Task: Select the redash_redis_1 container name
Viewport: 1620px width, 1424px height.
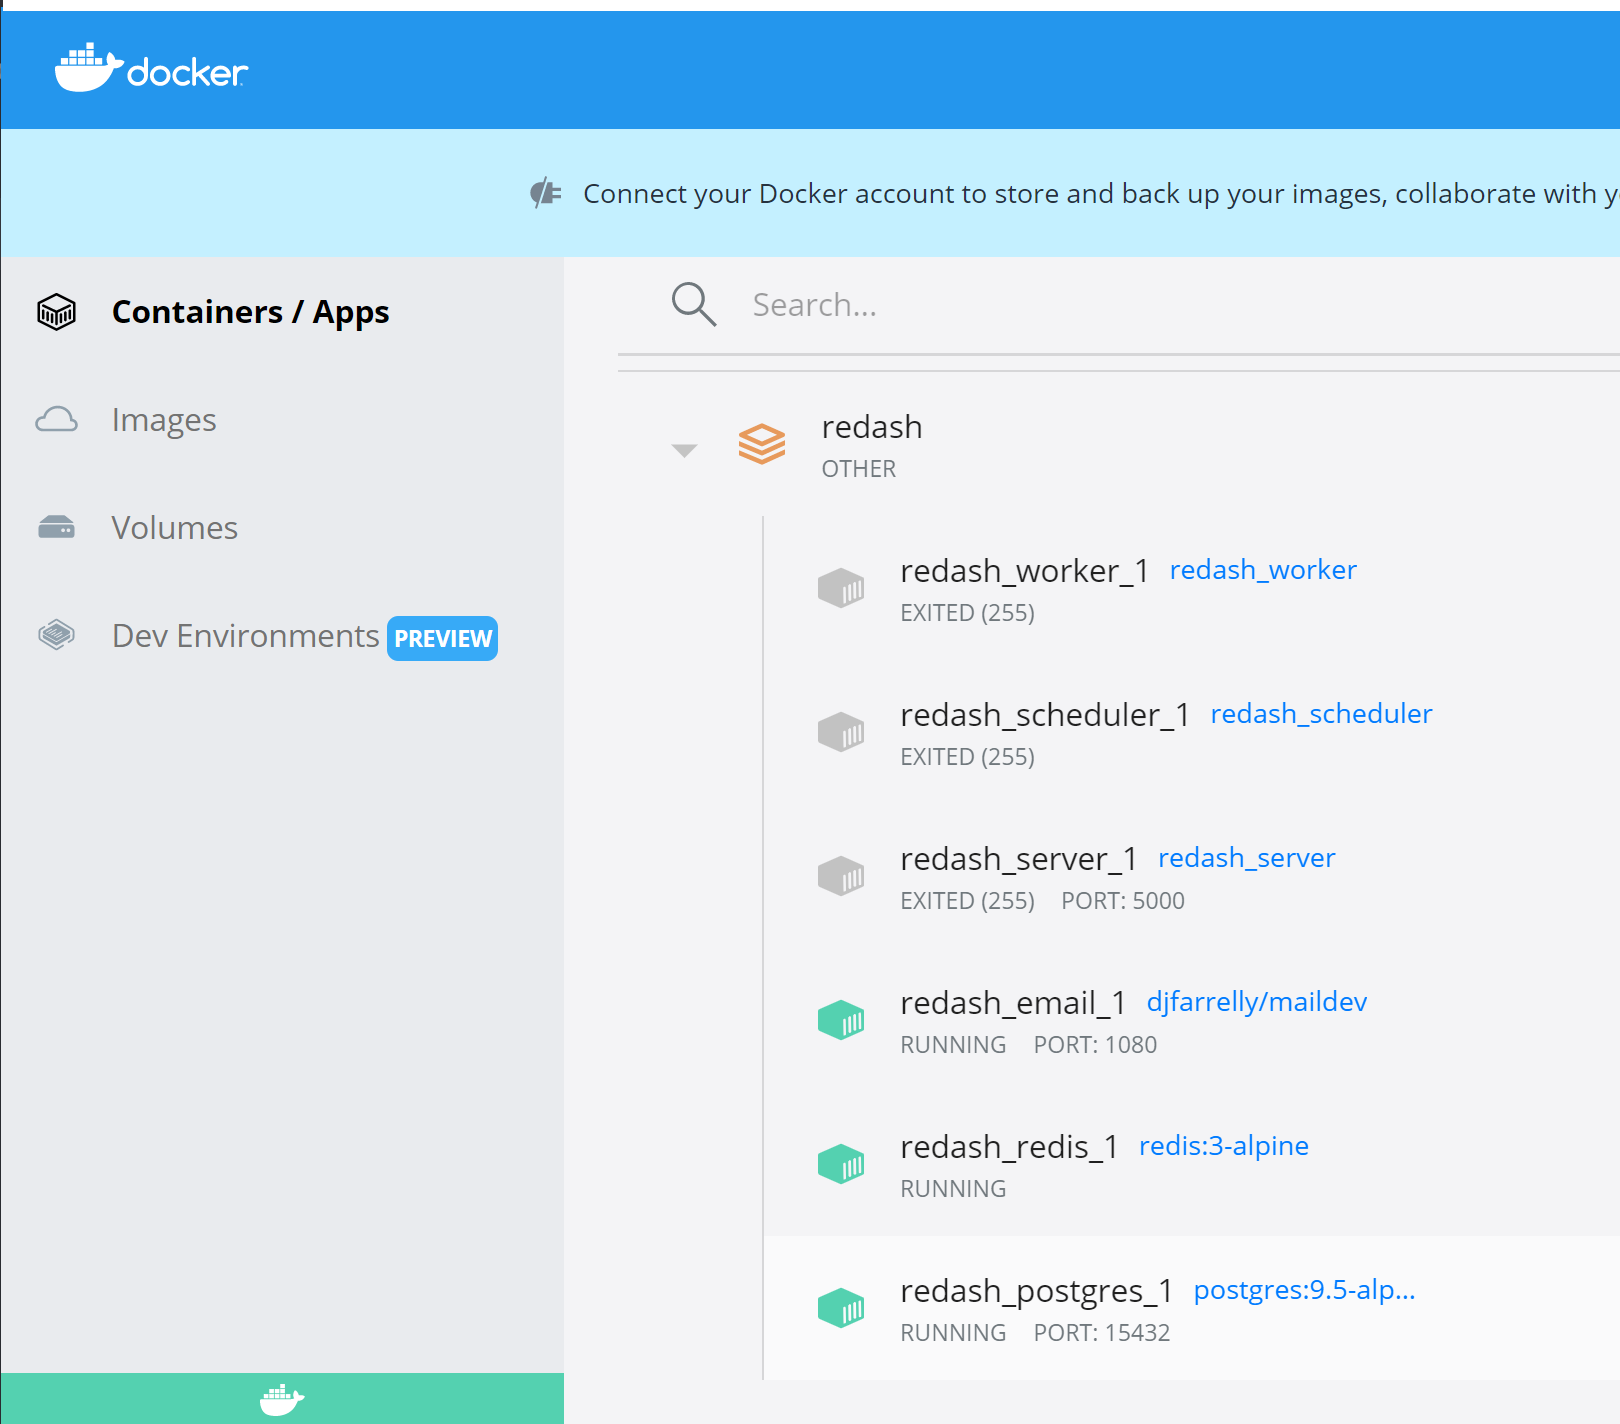Action: [x=1009, y=1147]
